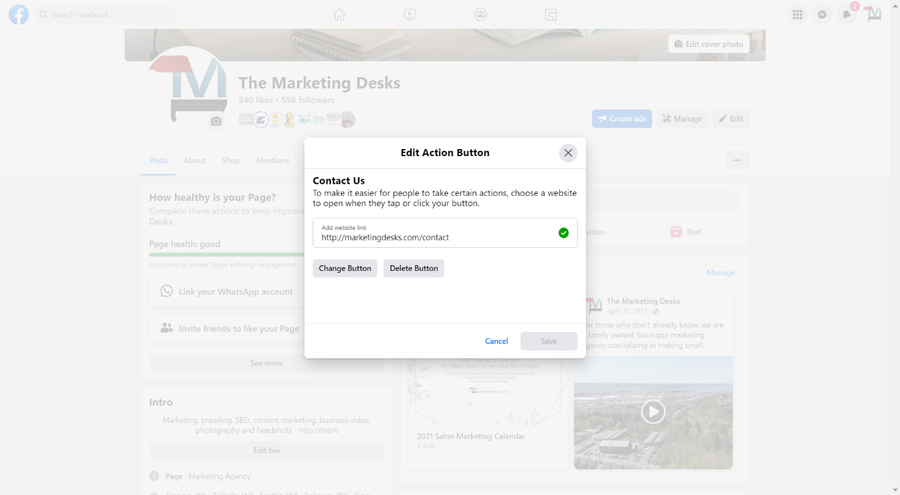
Task: Open the apps grid menu icon
Action: click(x=798, y=14)
